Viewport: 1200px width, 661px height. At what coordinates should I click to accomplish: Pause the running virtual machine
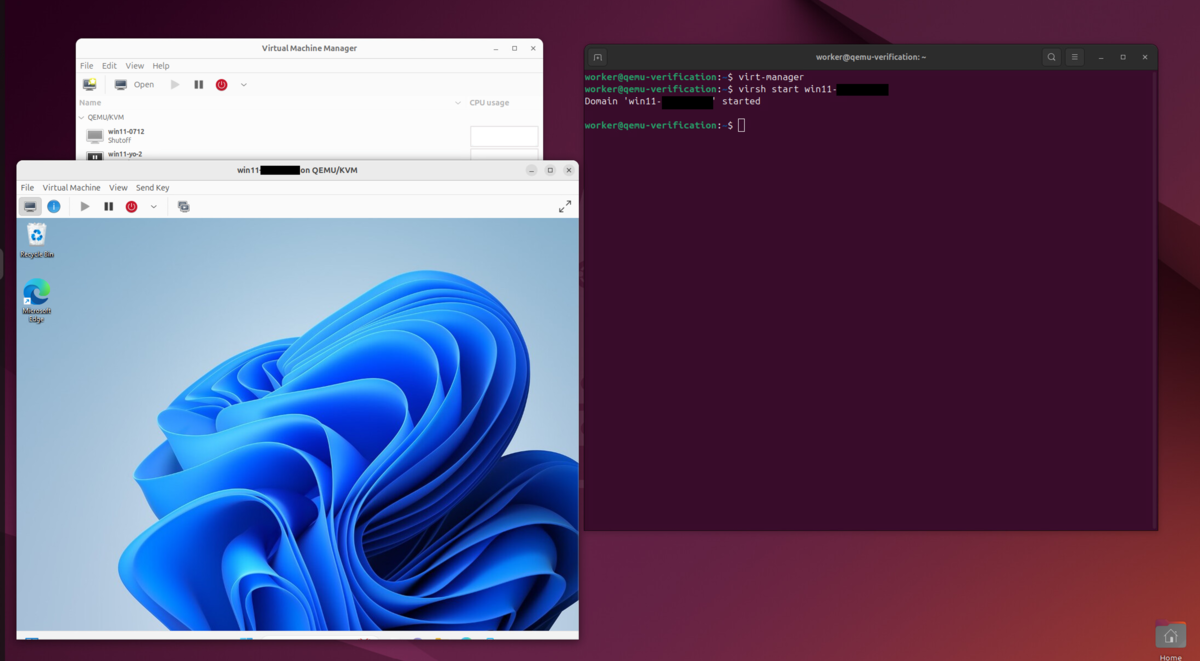coord(108,206)
